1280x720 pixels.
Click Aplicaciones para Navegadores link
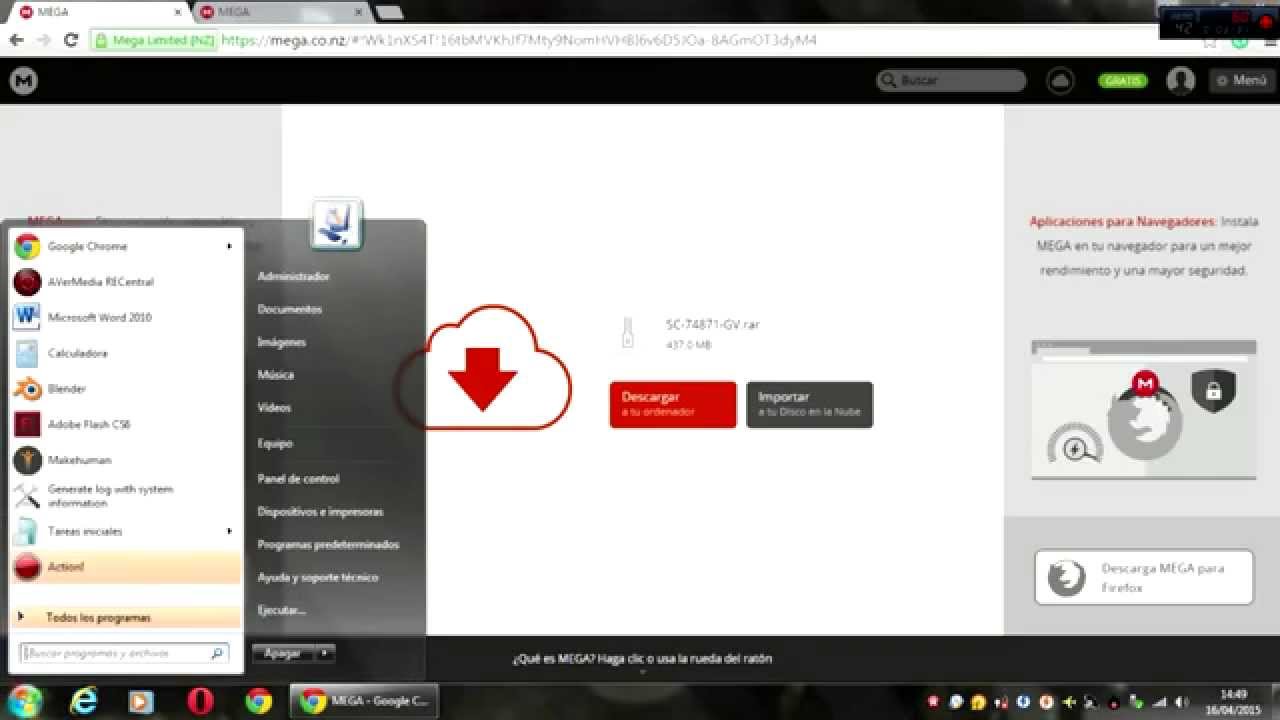(1122, 222)
